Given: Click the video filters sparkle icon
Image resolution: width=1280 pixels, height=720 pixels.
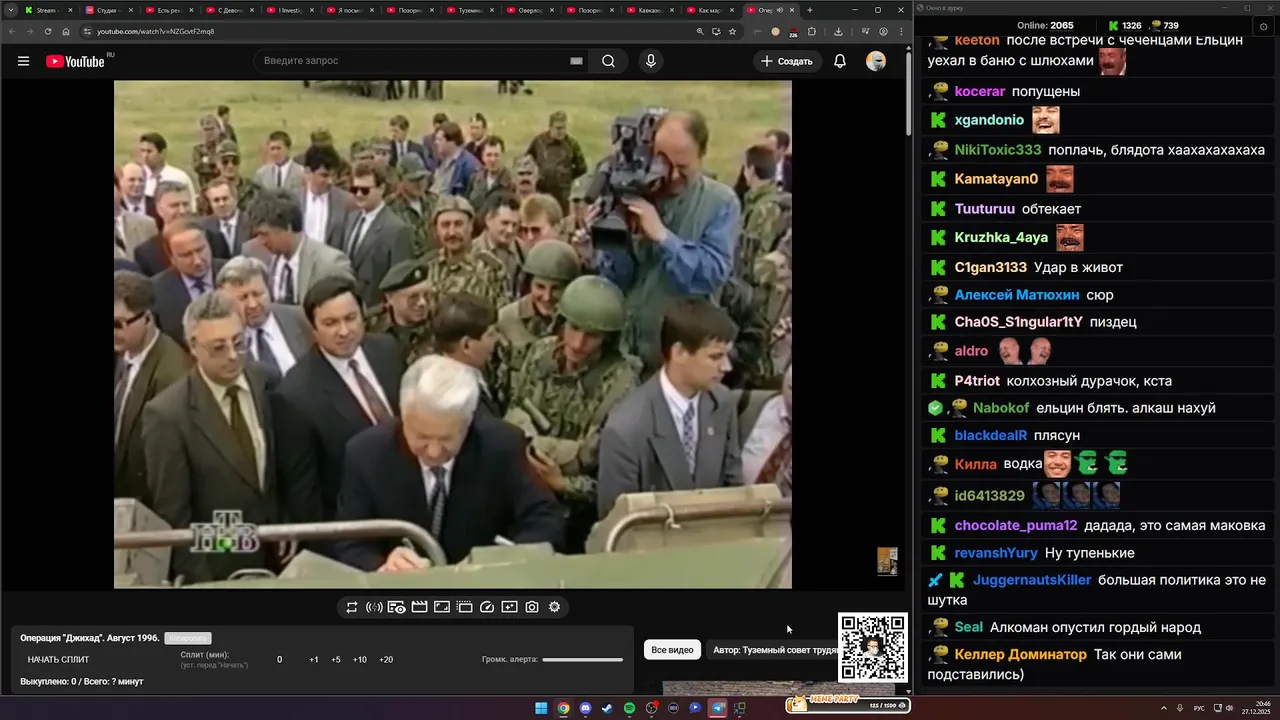Looking at the screenshot, I should 509,607.
